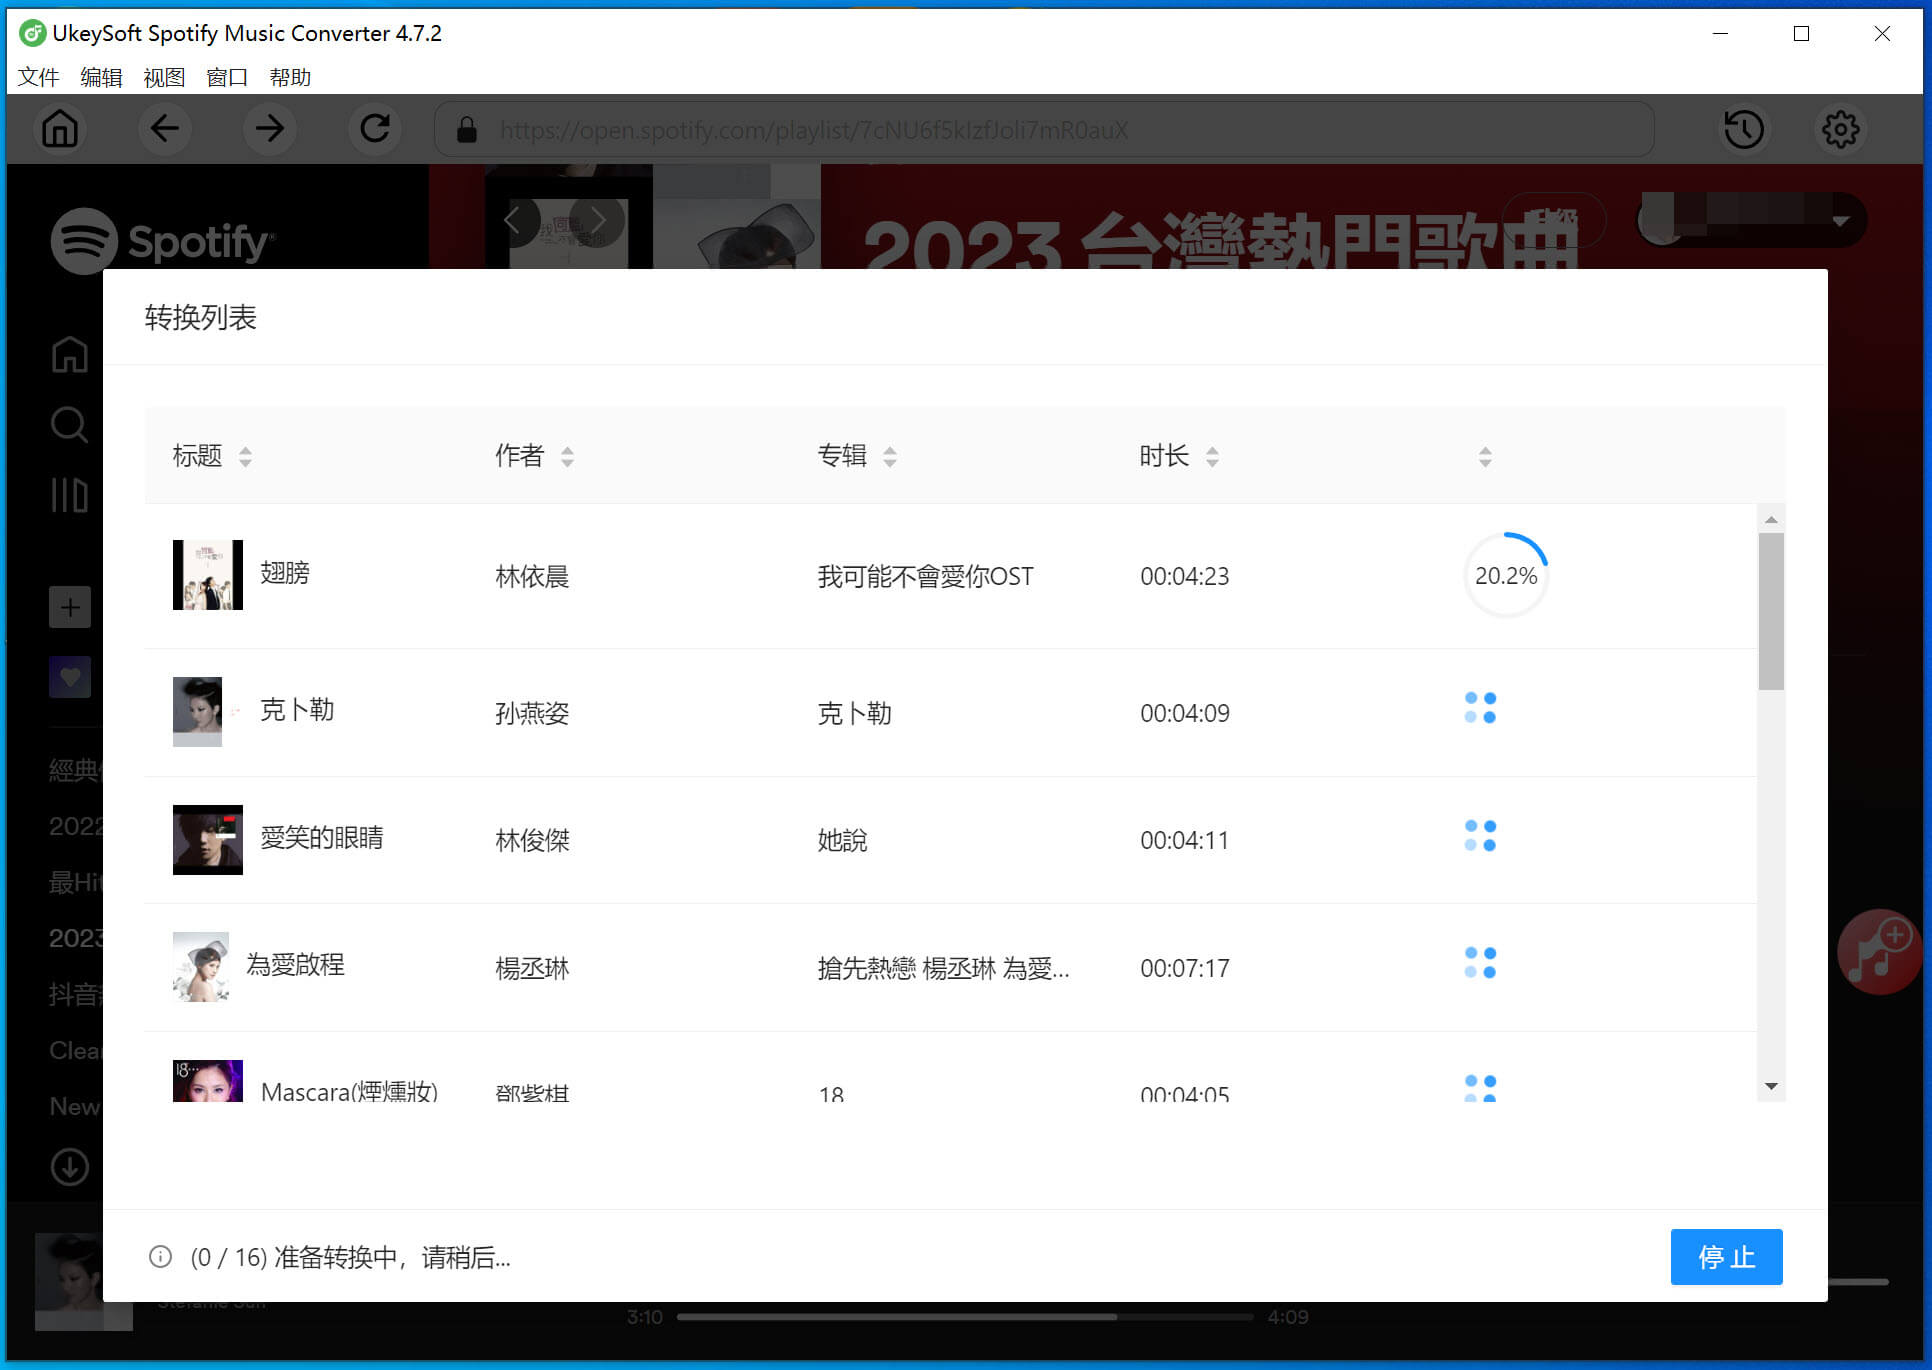Click the sort arrows on the status column
This screenshot has height=1370, width=1932.
click(x=1485, y=457)
